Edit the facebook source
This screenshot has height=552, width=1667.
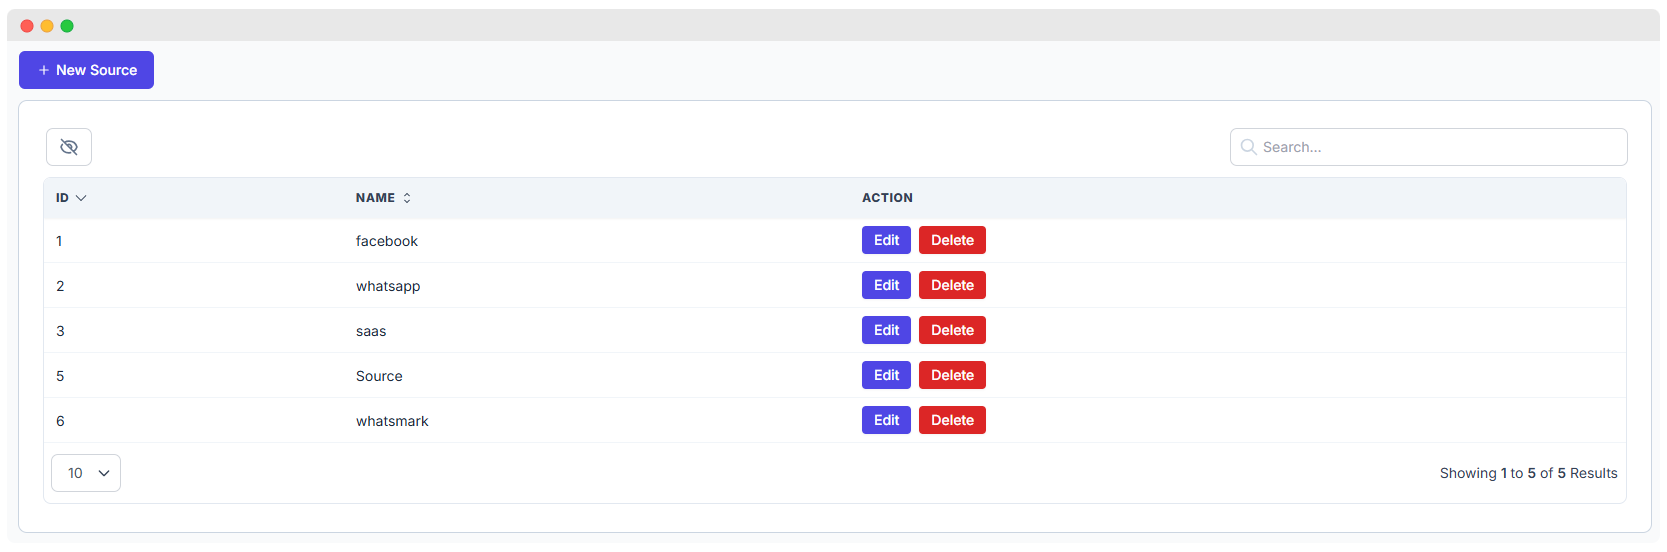(x=886, y=240)
